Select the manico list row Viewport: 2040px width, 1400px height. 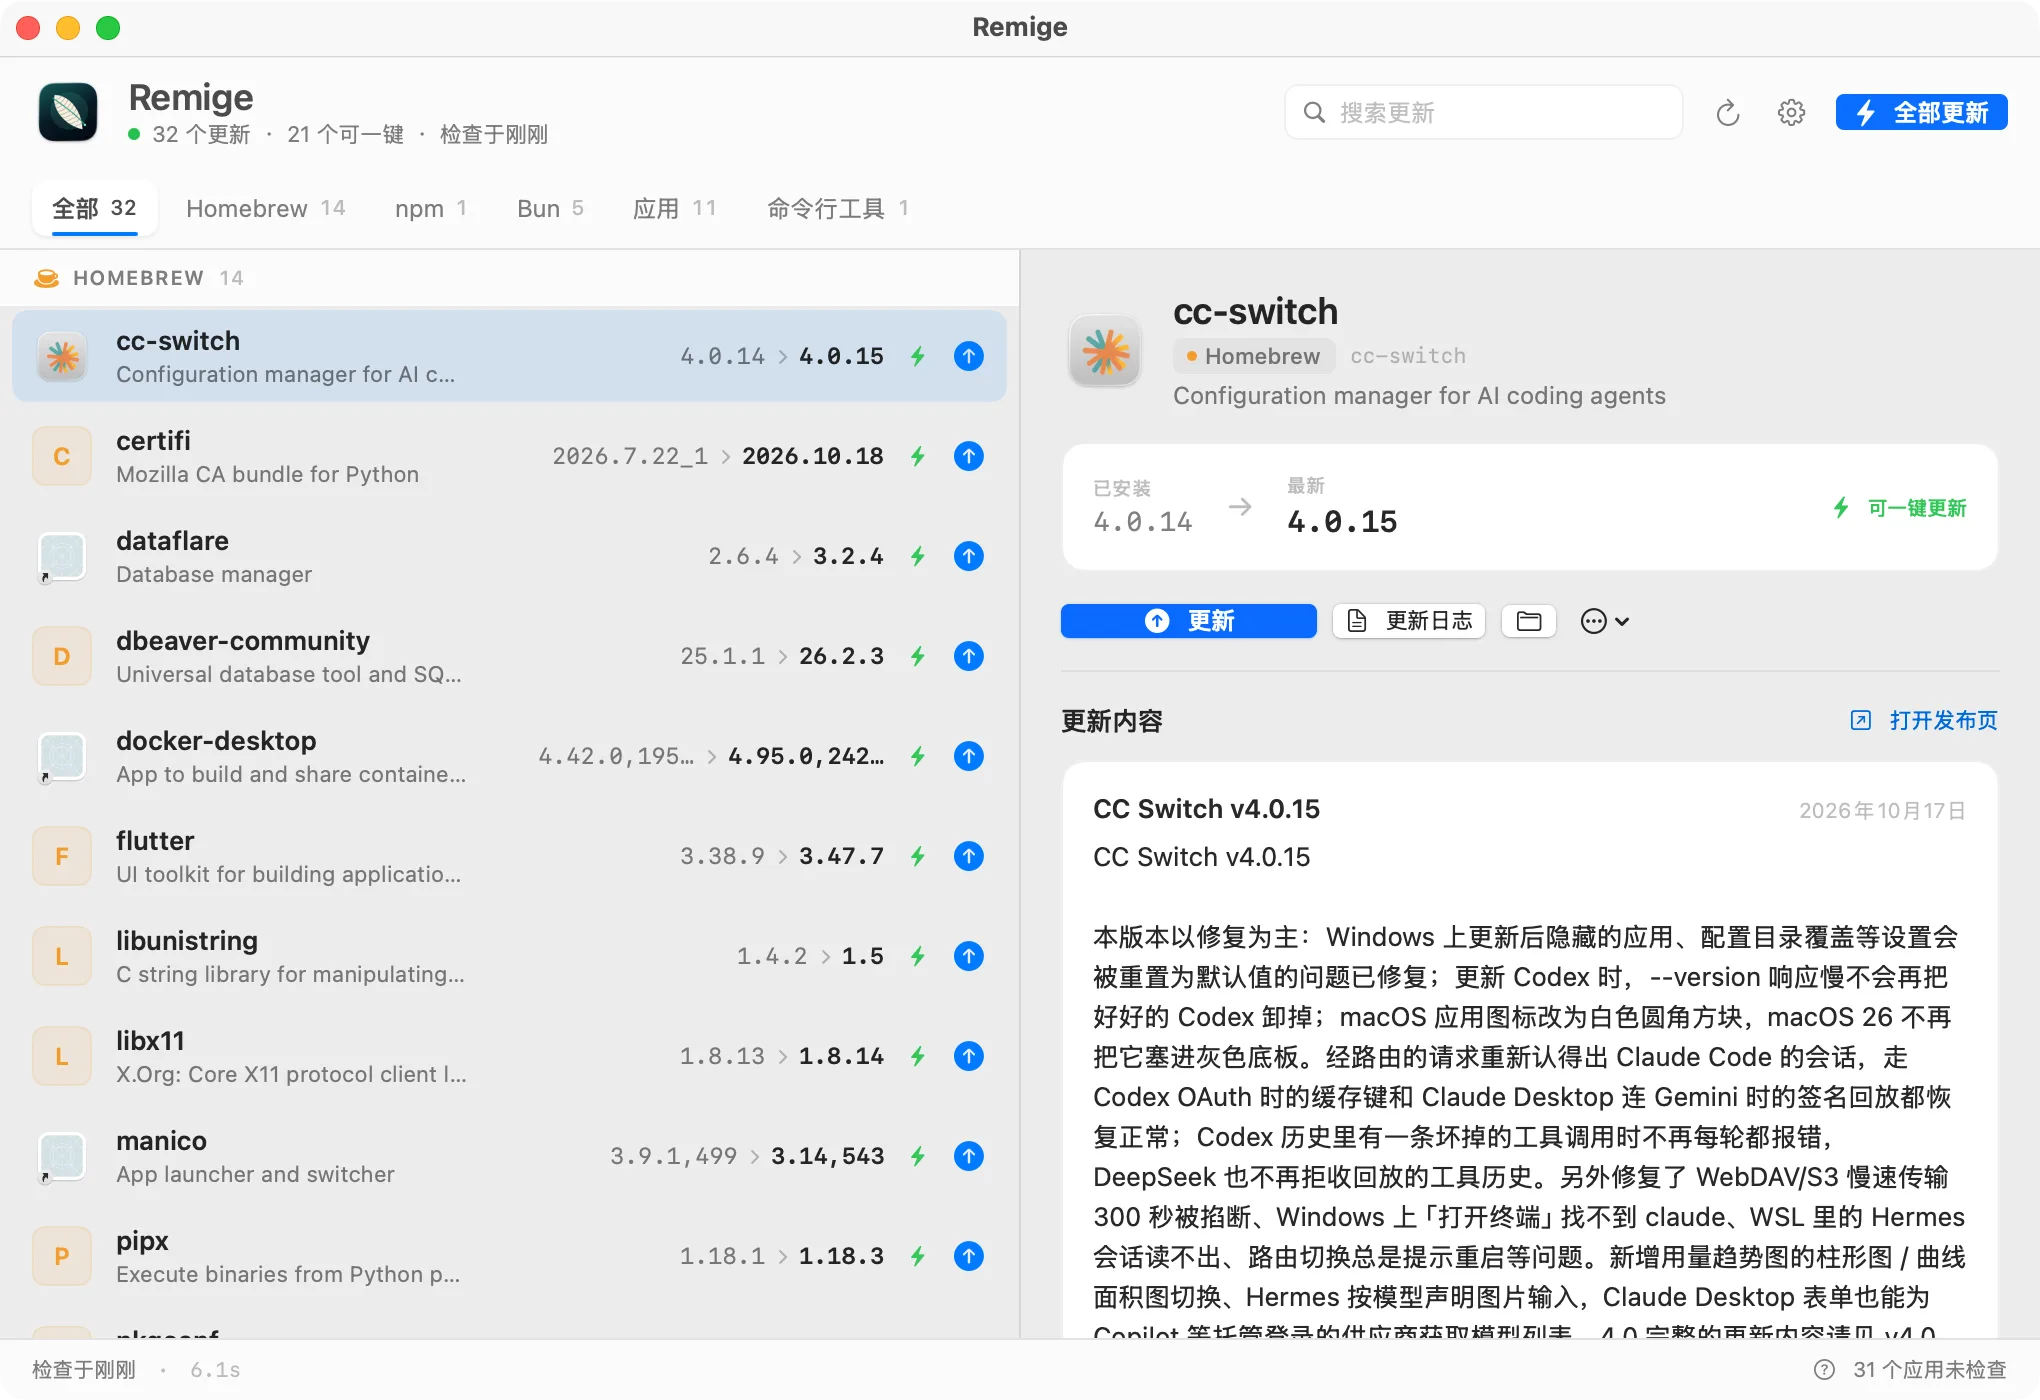coord(509,1156)
